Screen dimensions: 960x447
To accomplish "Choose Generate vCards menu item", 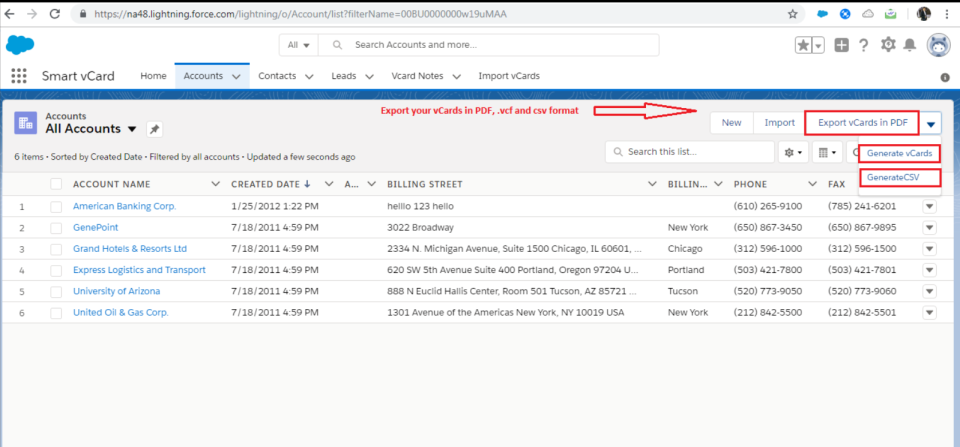I will [x=899, y=153].
